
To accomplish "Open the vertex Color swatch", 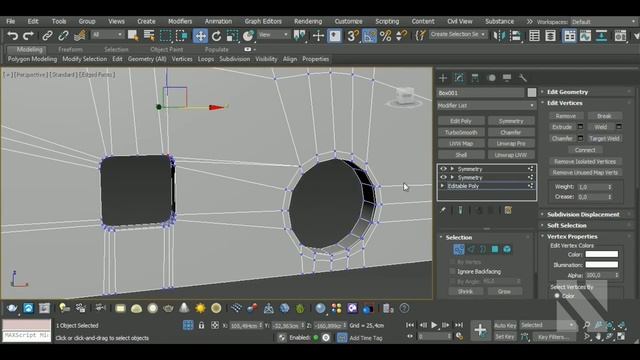I will tap(601, 254).
